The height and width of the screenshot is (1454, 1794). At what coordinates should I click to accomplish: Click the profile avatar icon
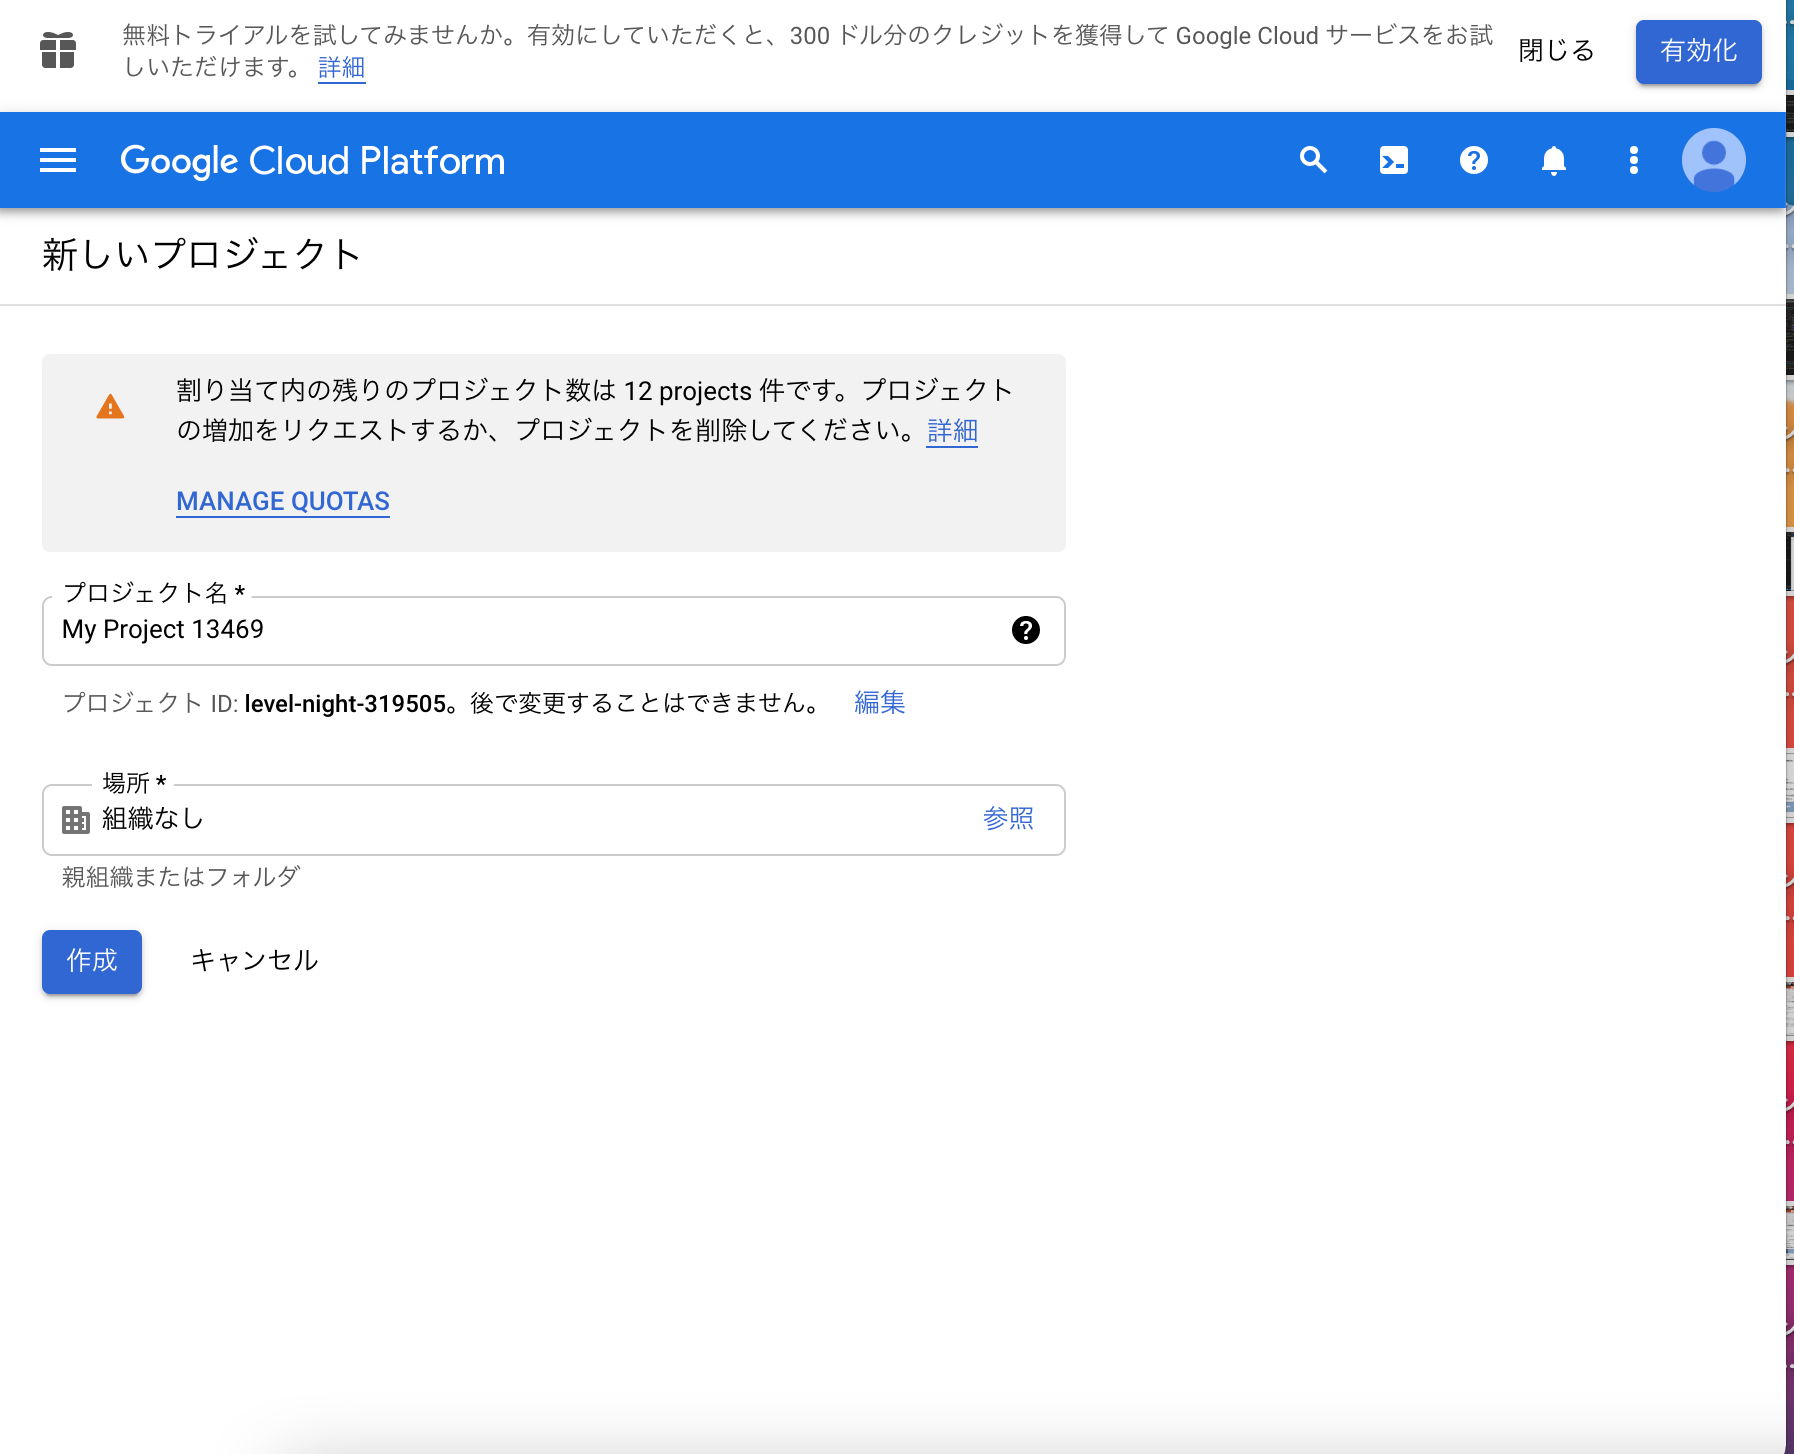click(1713, 160)
